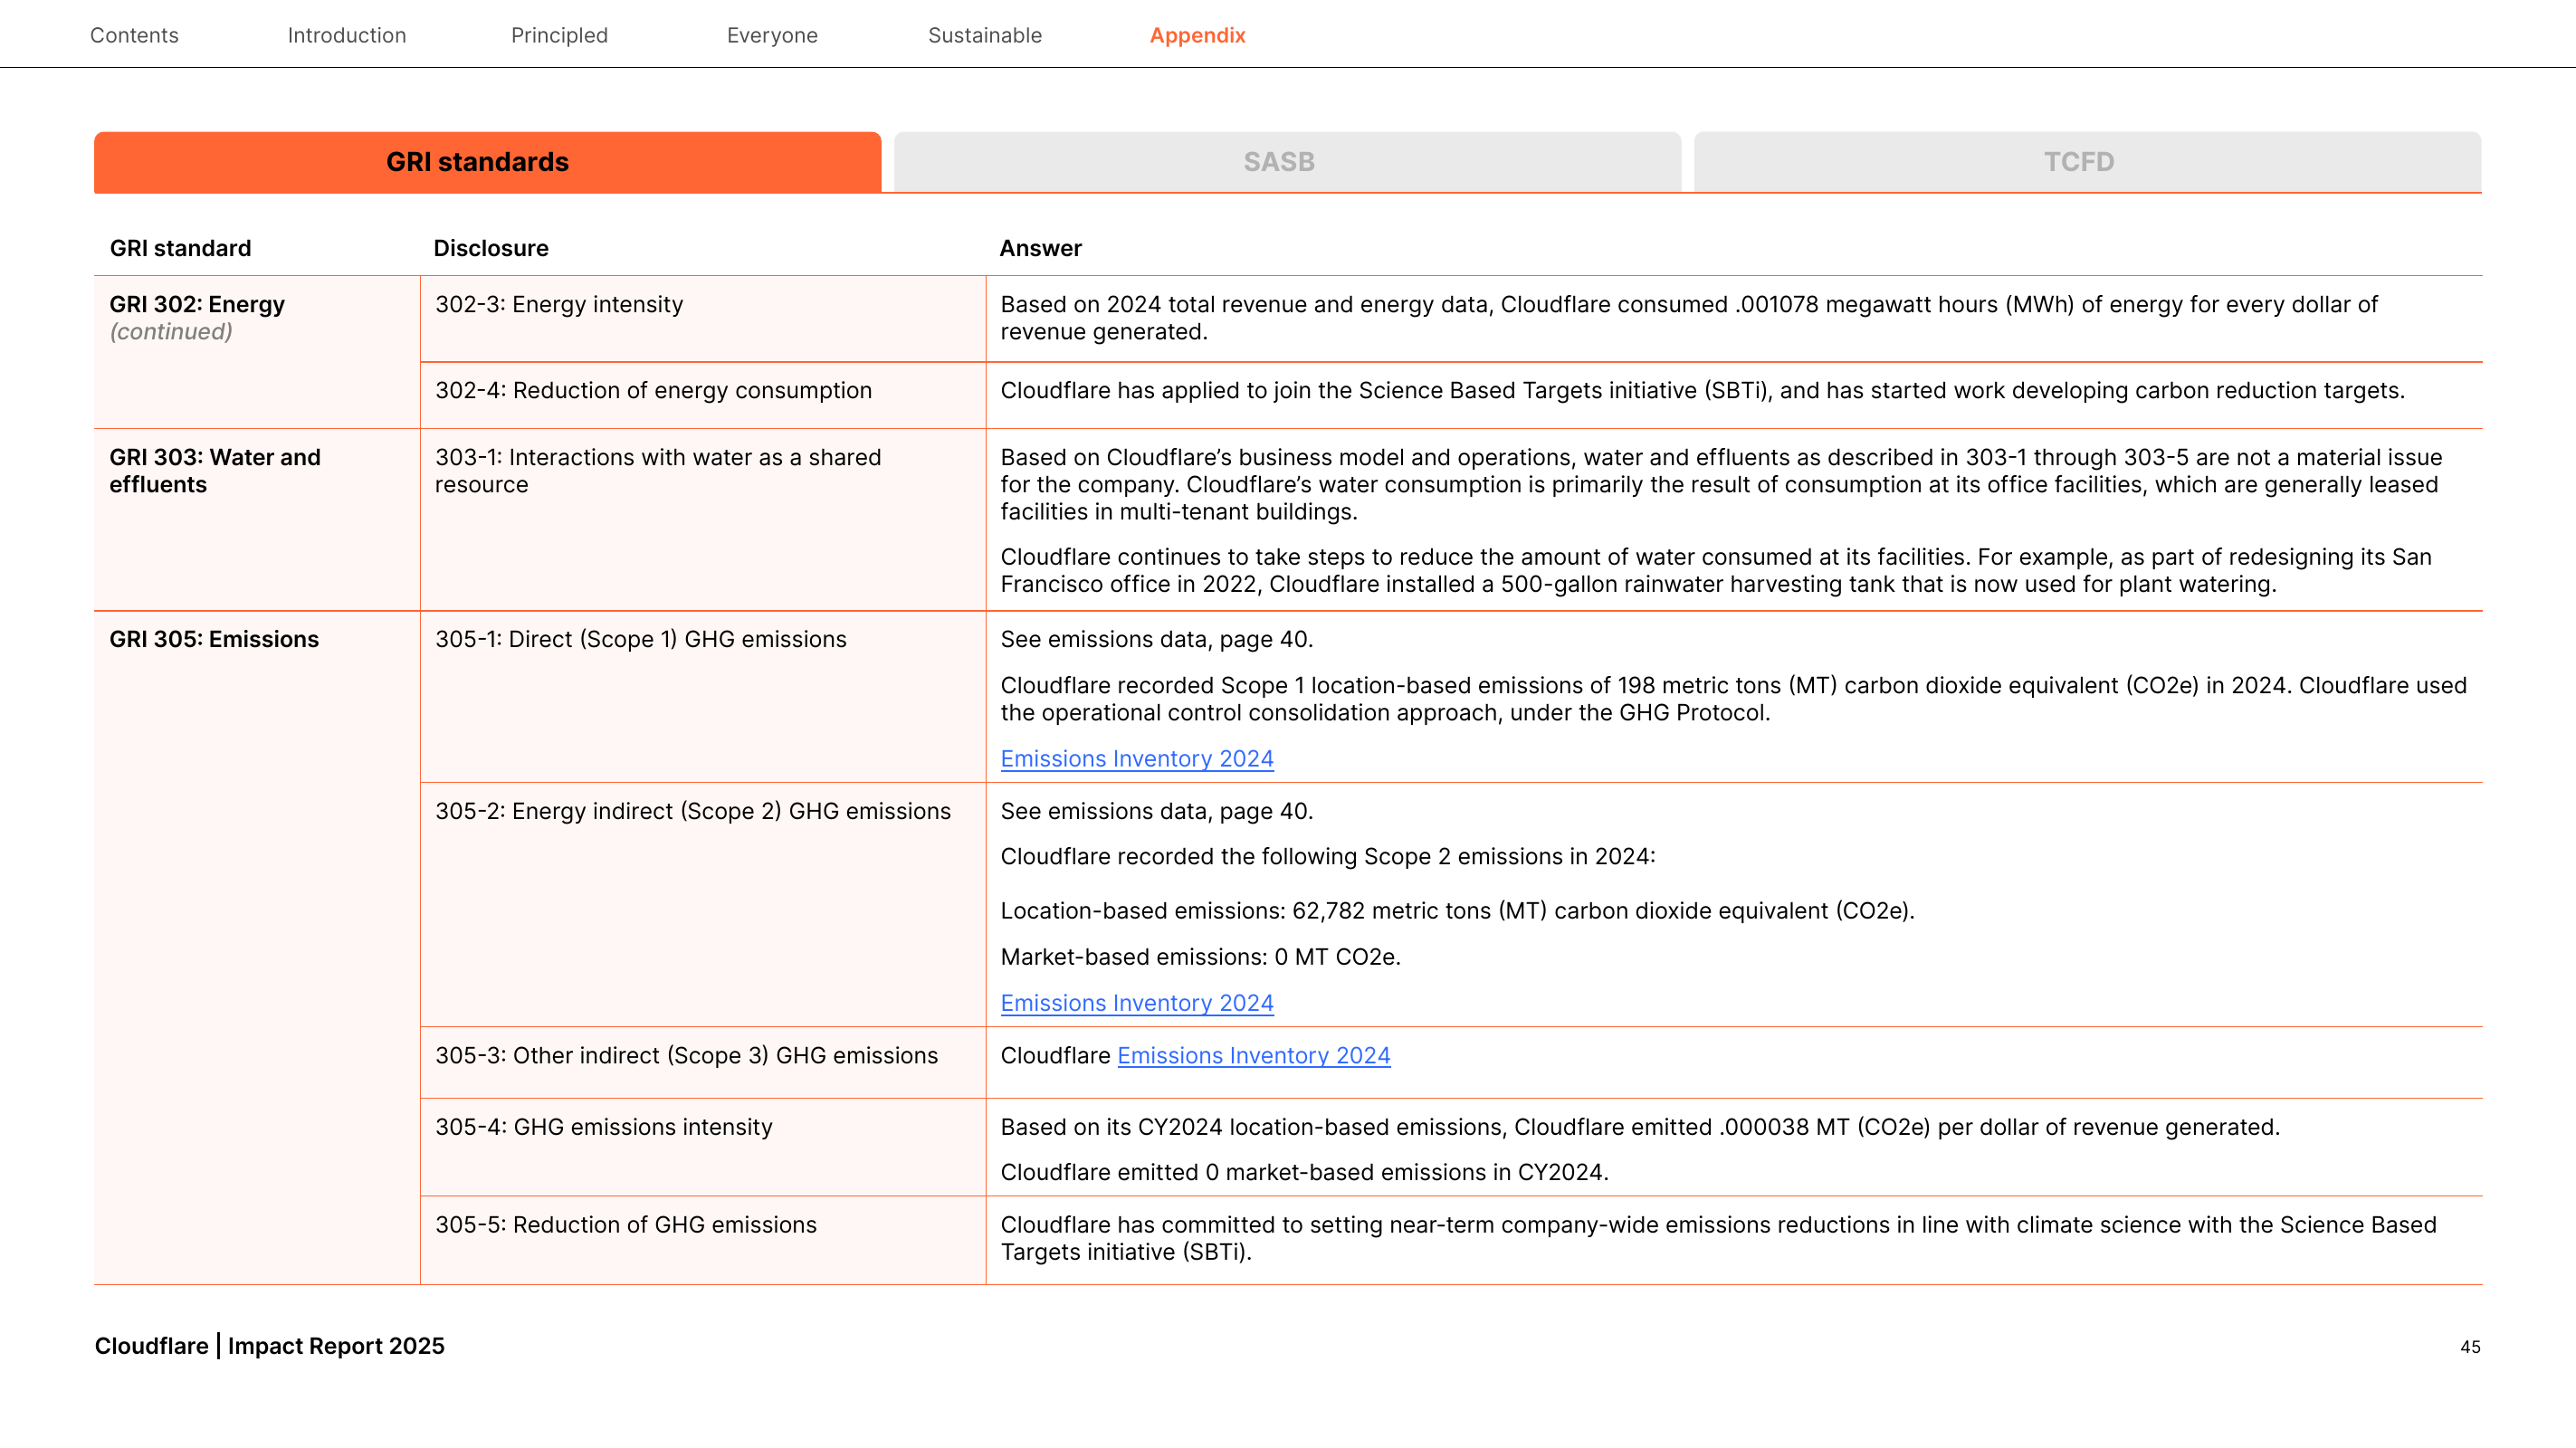Screen dimensions: 2576x1448
Task: Click the GRI 305: Emissions row heading
Action: (x=214, y=639)
